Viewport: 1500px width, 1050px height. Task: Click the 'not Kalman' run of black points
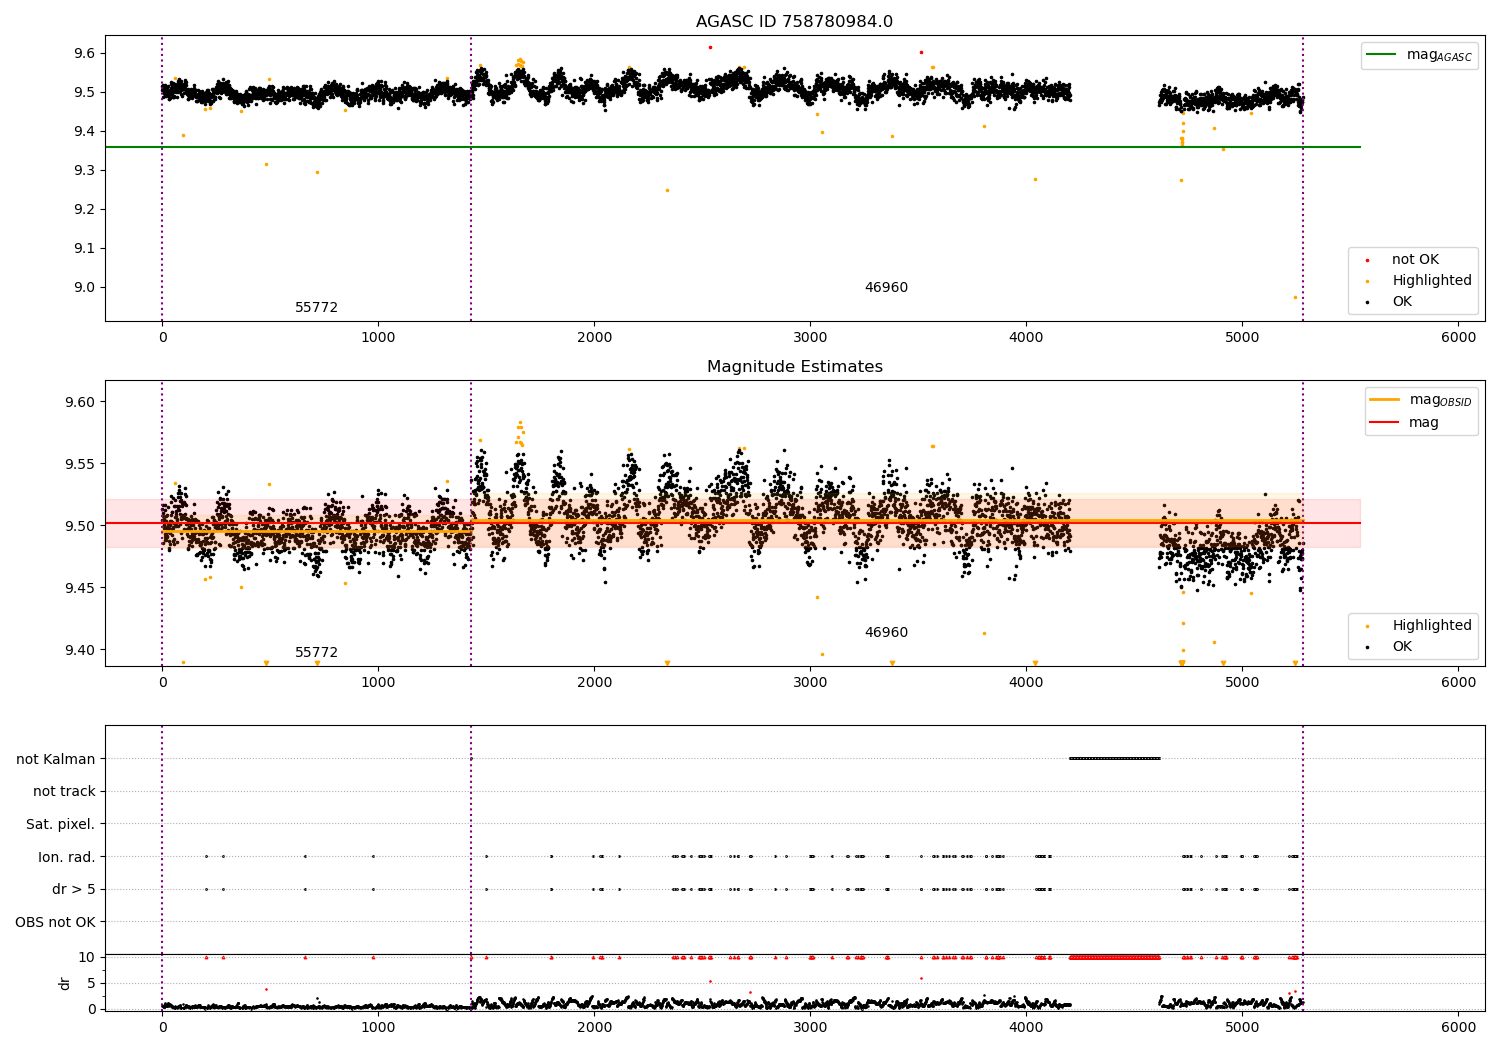1115,759
